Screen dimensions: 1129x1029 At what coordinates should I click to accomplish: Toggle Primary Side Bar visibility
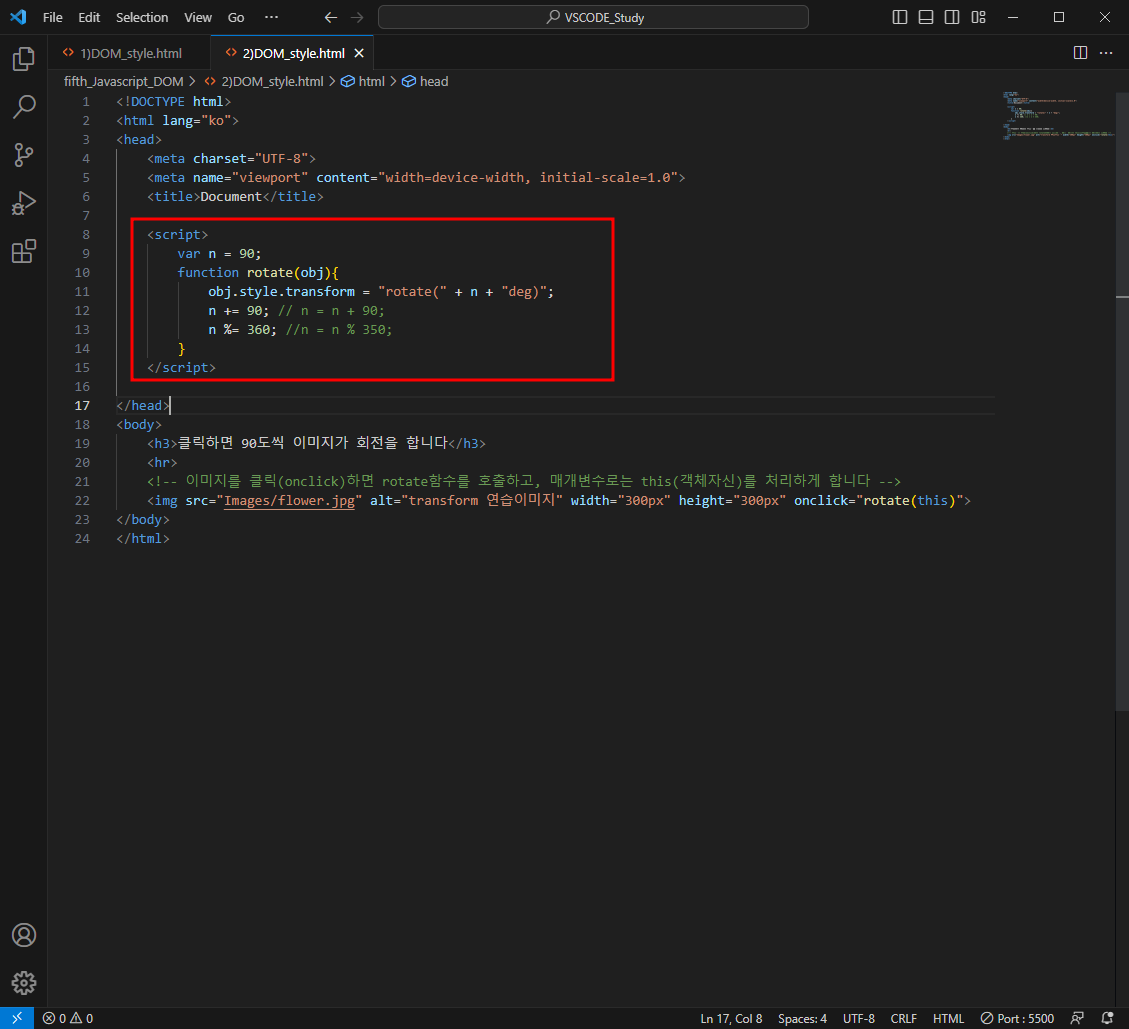900,17
